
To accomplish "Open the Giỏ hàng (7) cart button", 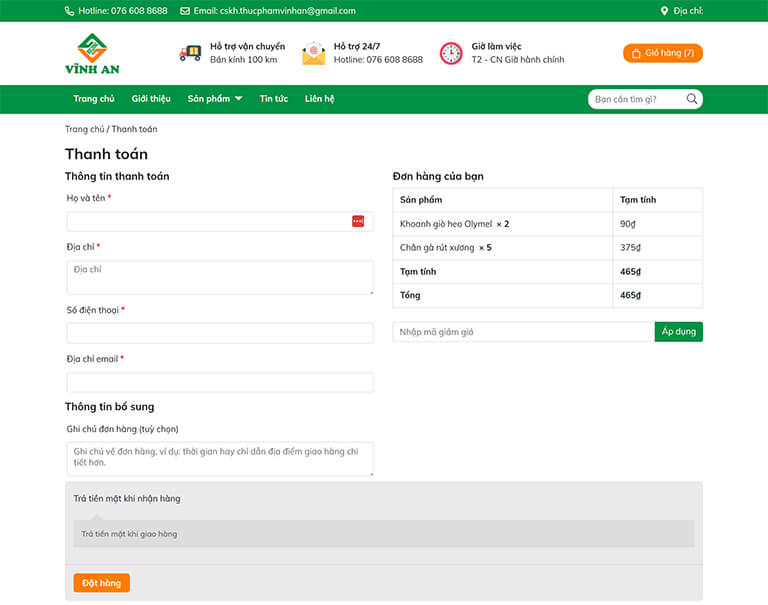I will [663, 53].
